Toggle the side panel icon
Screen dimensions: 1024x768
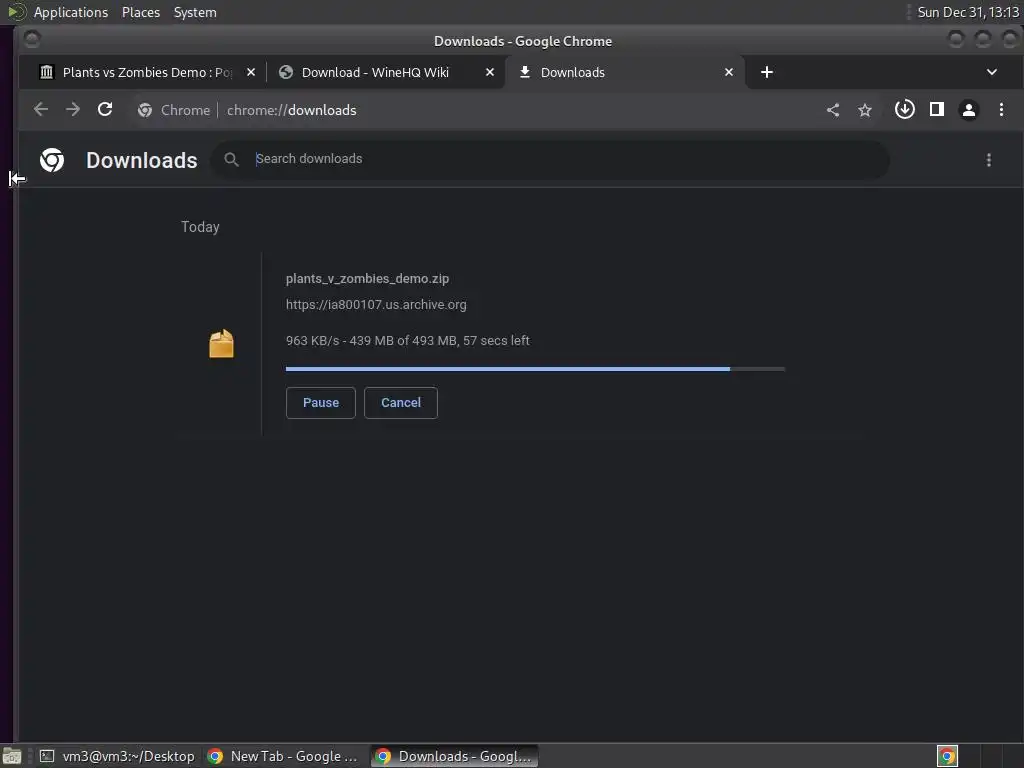tap(936, 110)
